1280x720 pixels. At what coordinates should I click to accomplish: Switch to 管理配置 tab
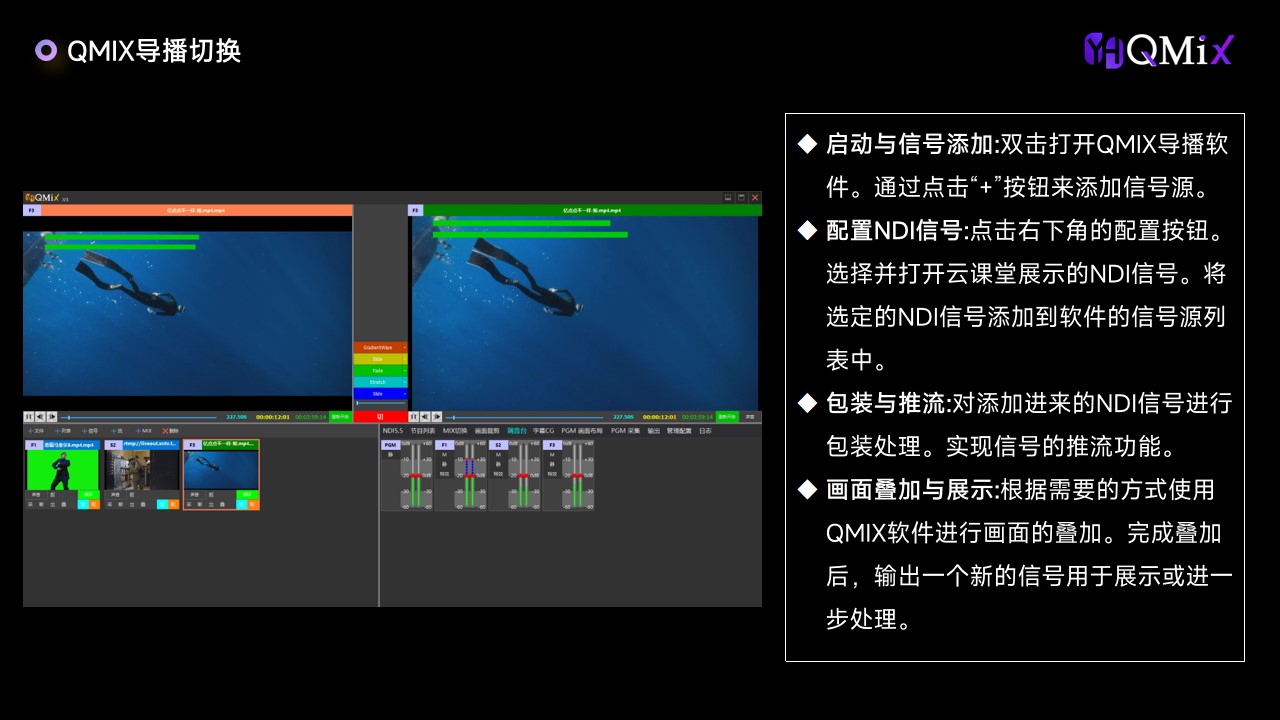pyautogui.click(x=679, y=431)
